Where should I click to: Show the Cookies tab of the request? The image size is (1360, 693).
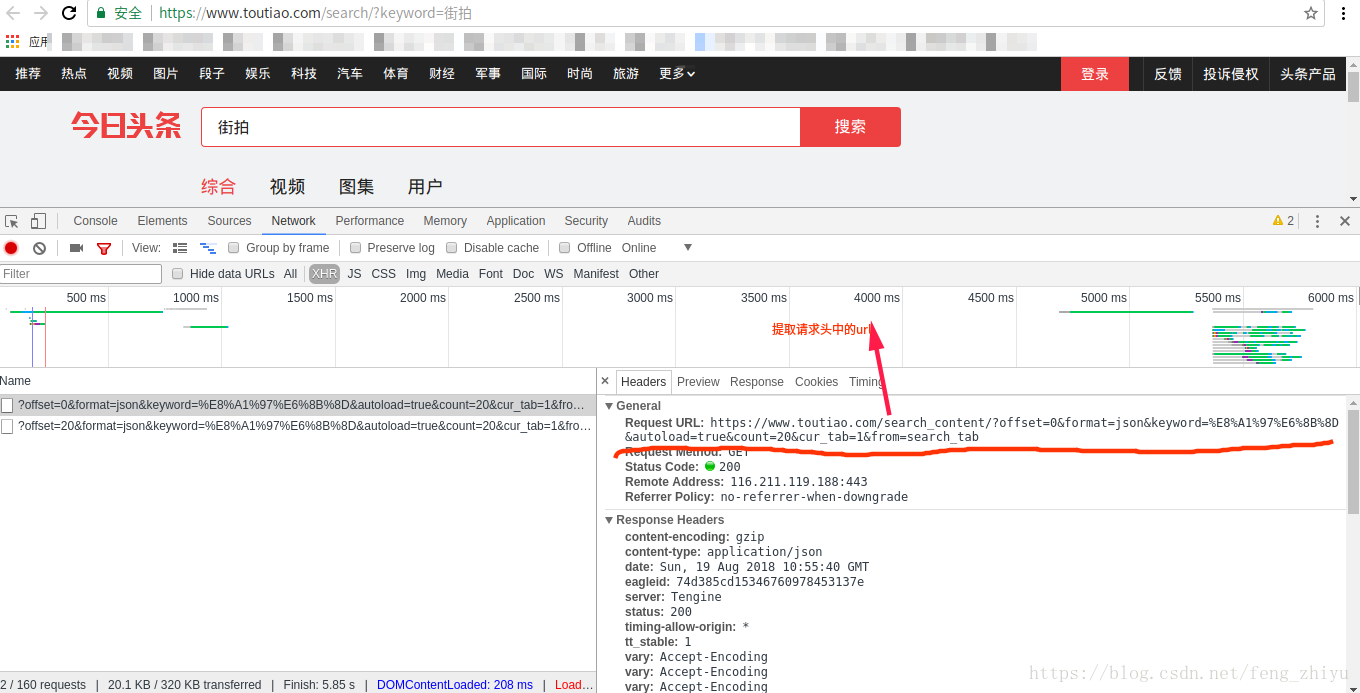(816, 382)
